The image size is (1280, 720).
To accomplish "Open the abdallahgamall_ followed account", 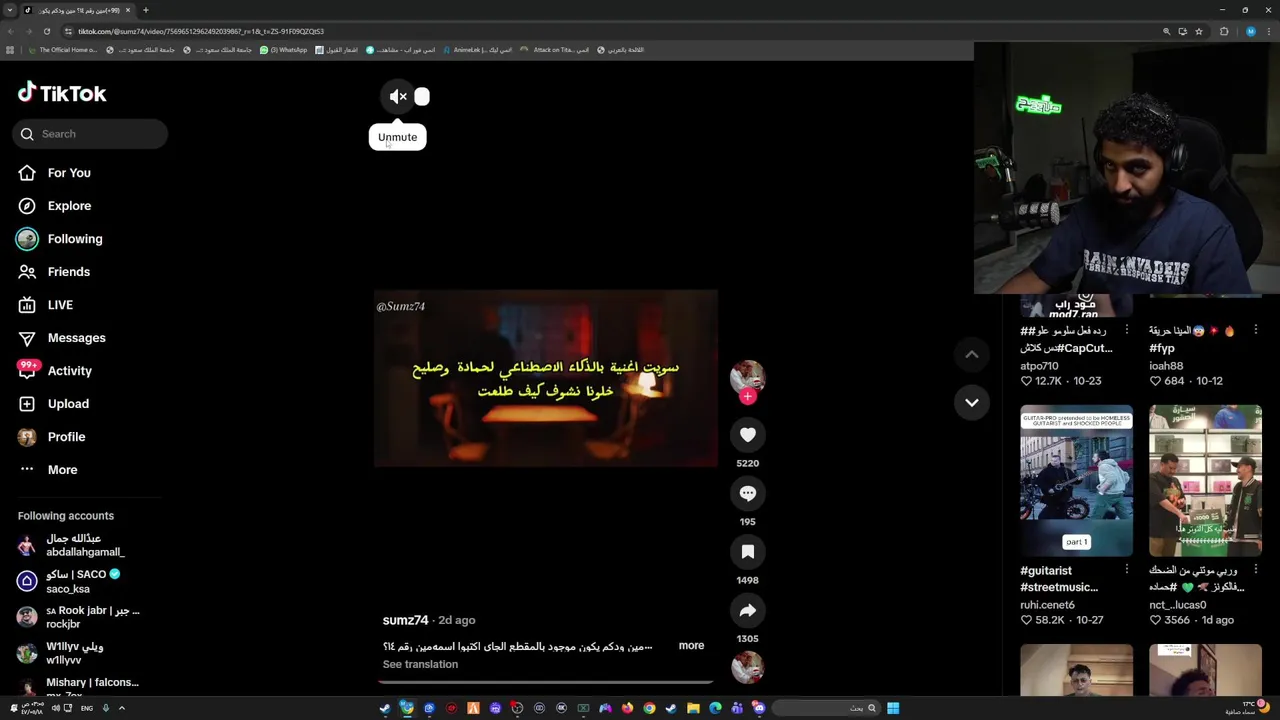I will (x=85, y=546).
